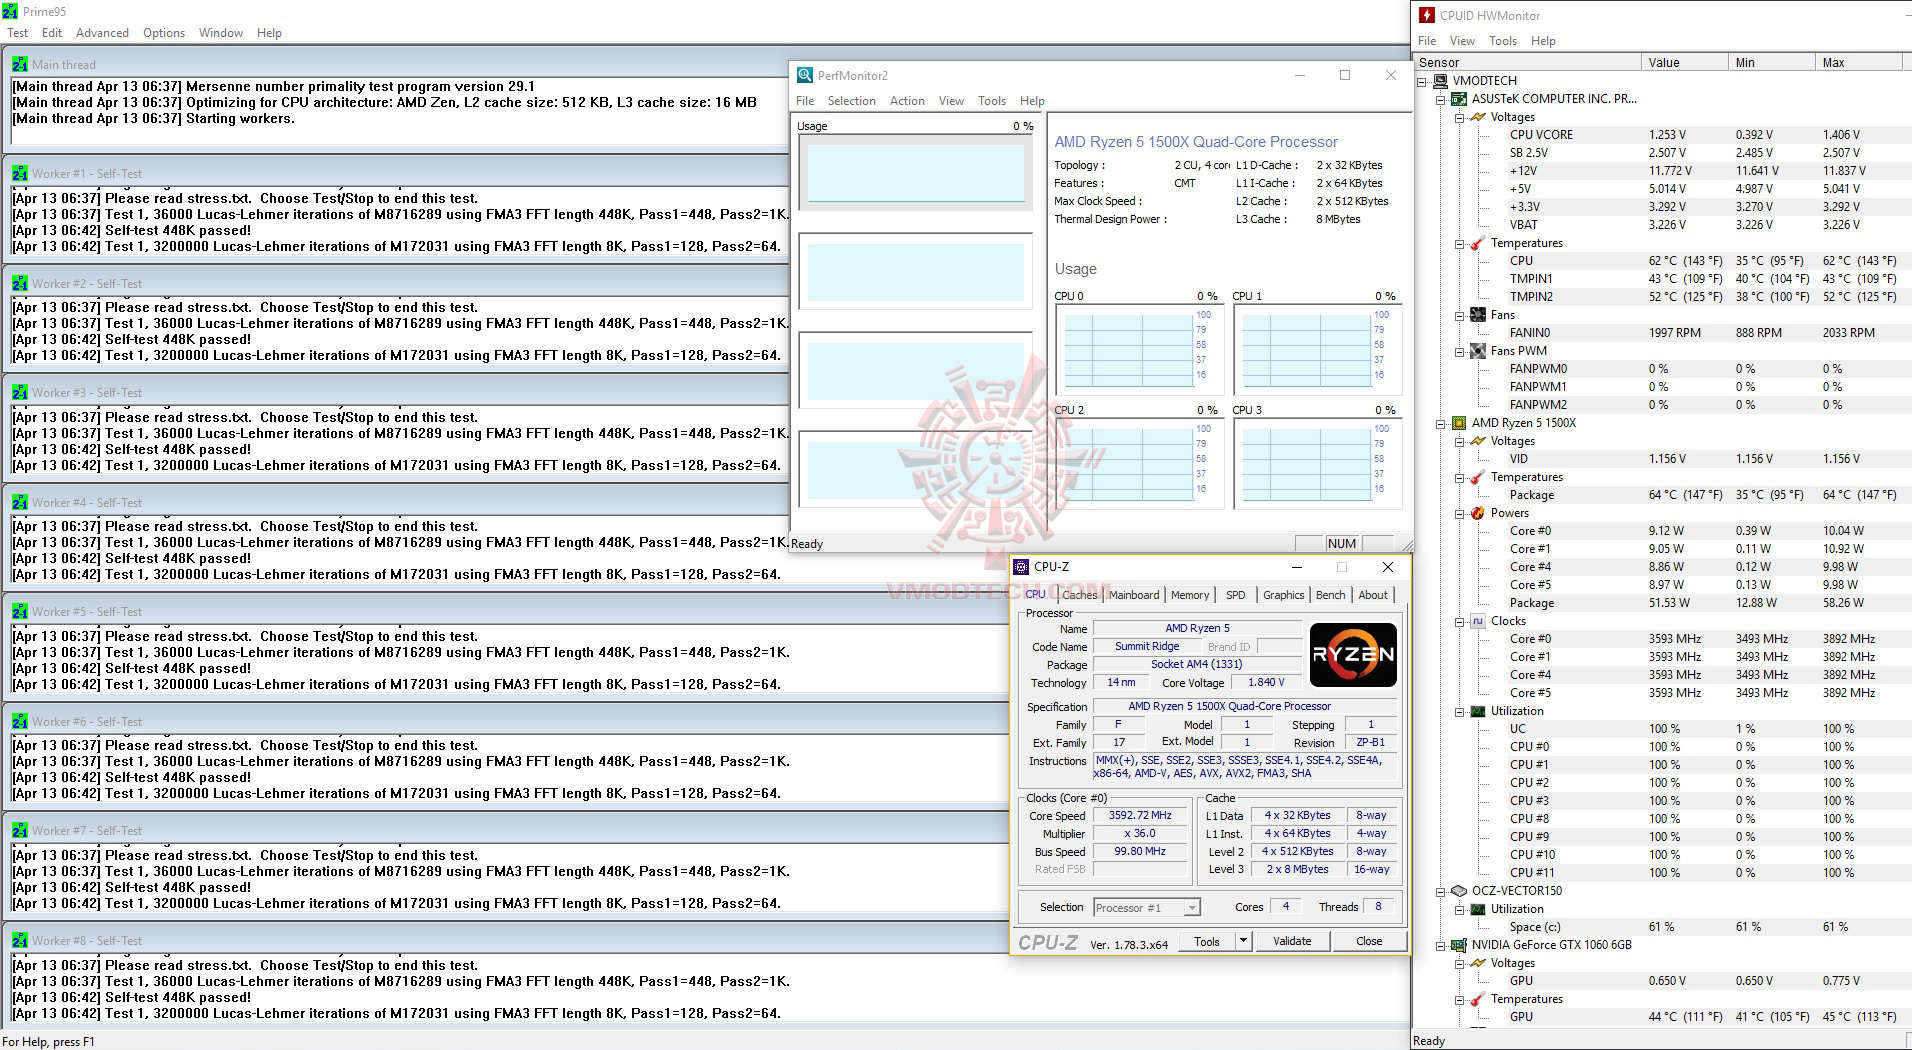Open the Test menu in Prime95
The height and width of the screenshot is (1050, 1912).
click(x=18, y=33)
